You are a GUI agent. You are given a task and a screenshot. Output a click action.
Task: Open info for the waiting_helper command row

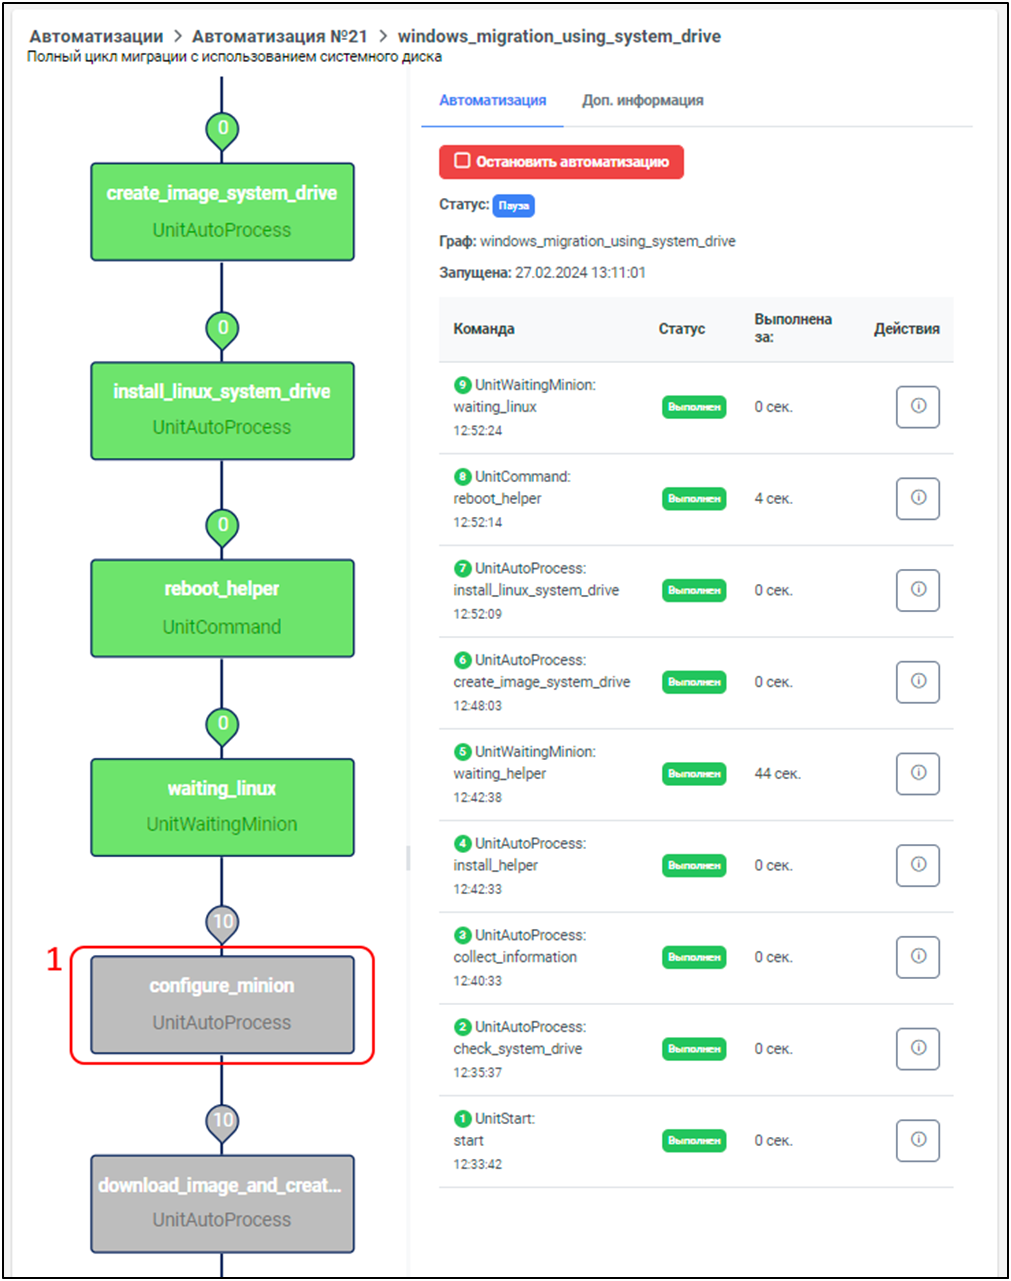pos(917,773)
